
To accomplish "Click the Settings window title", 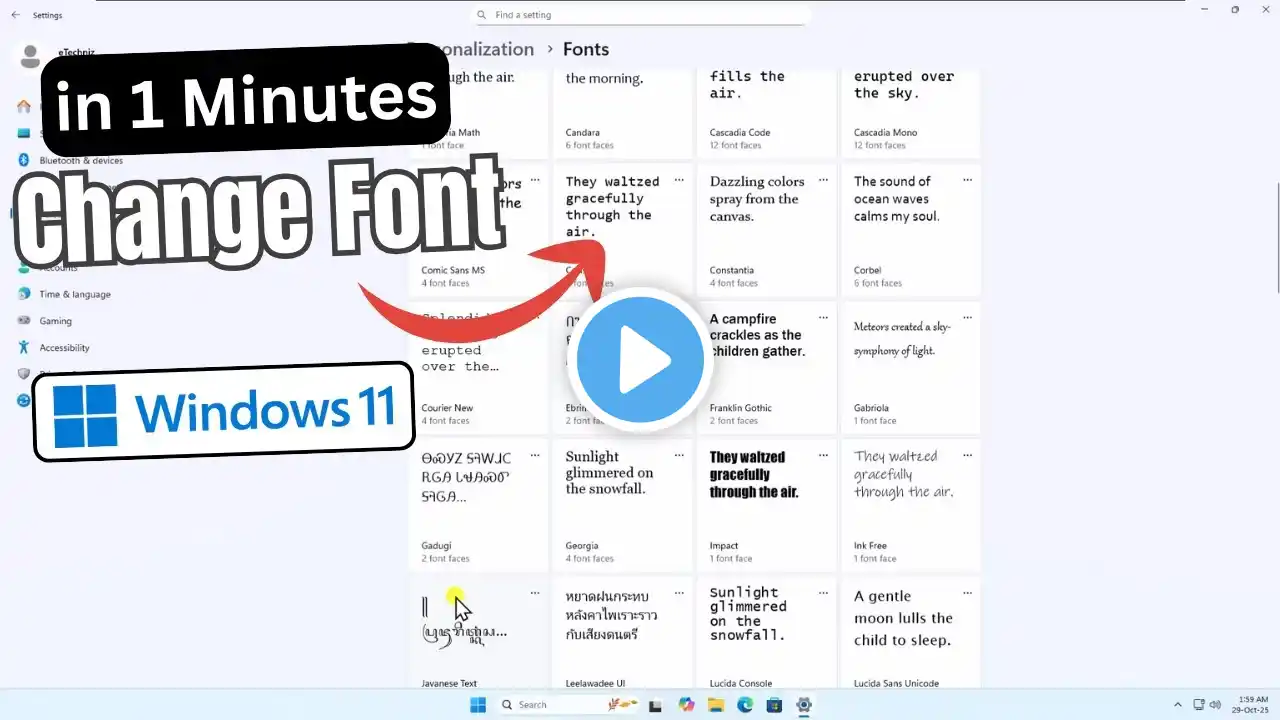I will [x=47, y=15].
